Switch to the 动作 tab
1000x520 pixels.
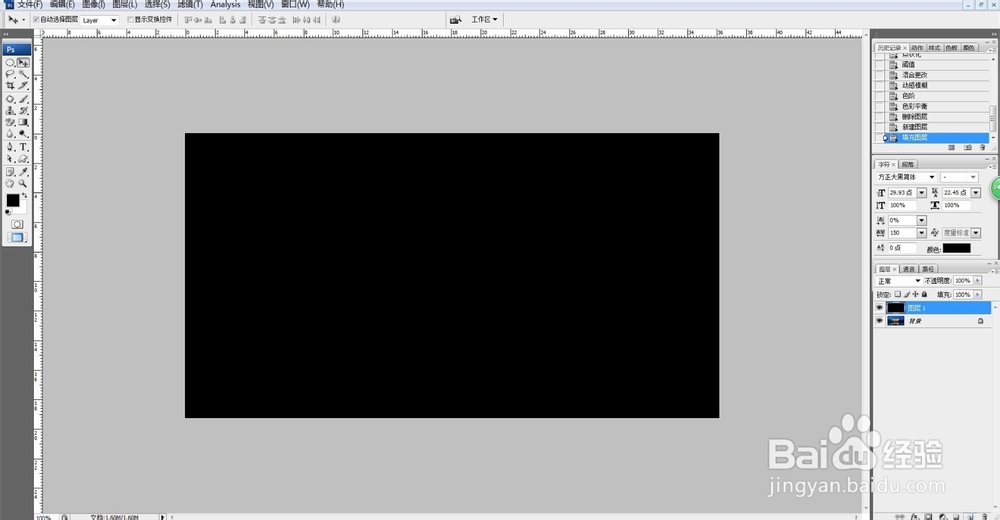tap(917, 48)
